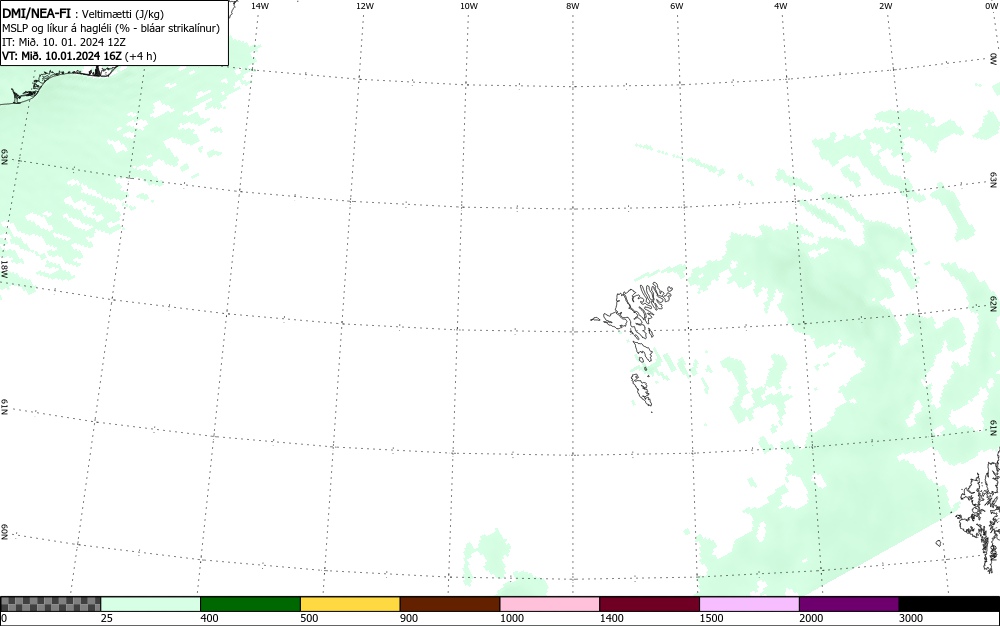Image resolution: width=1000 pixels, height=626 pixels.
Task: Click the DMI/NEA-FI title text
Action: point(36,13)
